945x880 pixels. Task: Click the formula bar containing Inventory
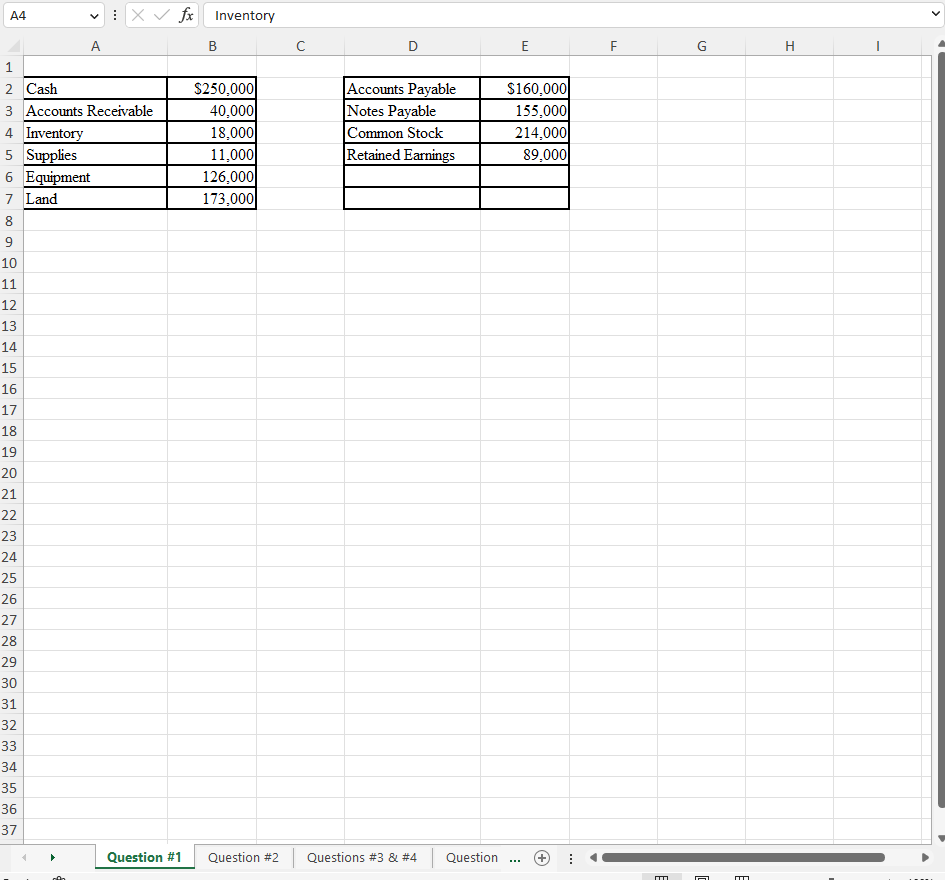[x=567, y=15]
